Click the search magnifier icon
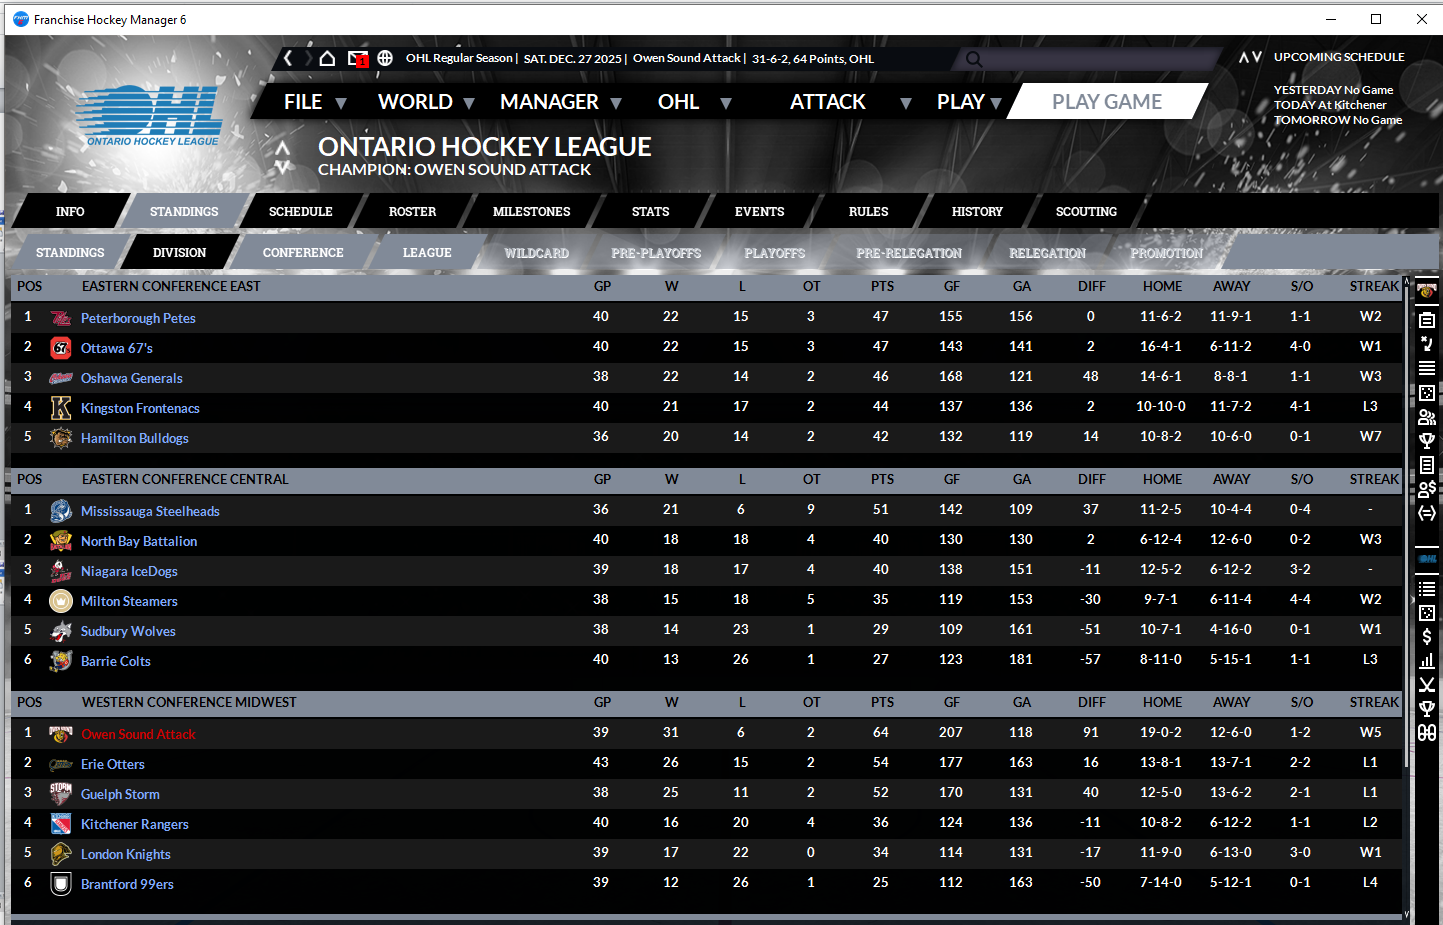Screen dimensions: 1443x925 click(x=974, y=59)
